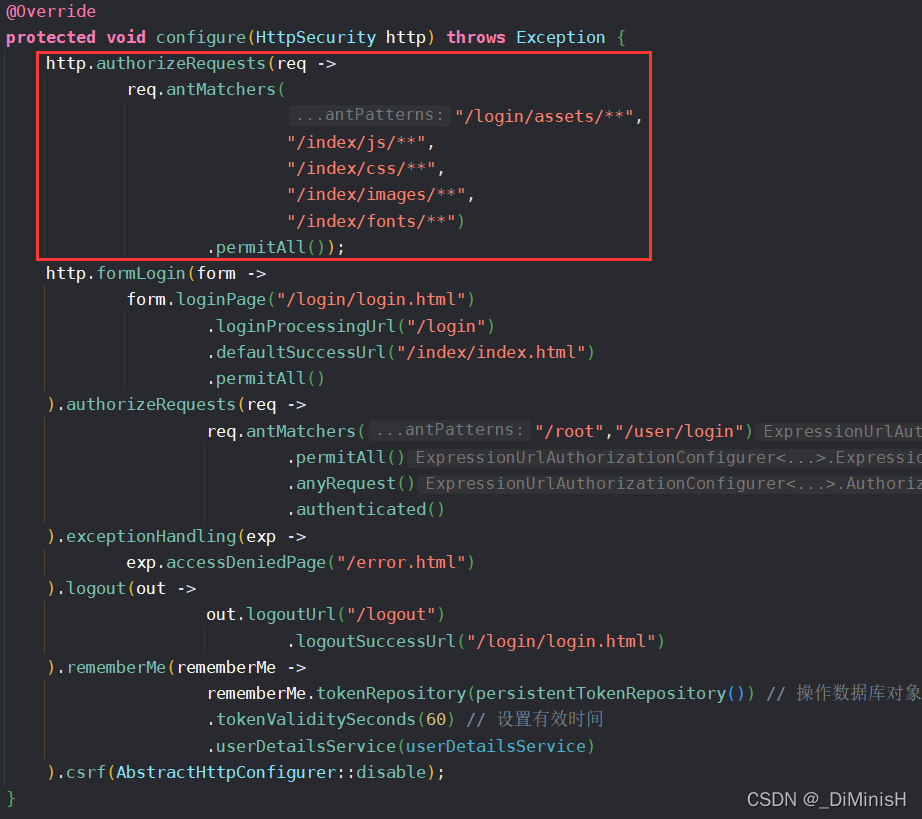Screen dimensions: 922x819
Task: Click the "/root" string literal
Action: click(570, 432)
